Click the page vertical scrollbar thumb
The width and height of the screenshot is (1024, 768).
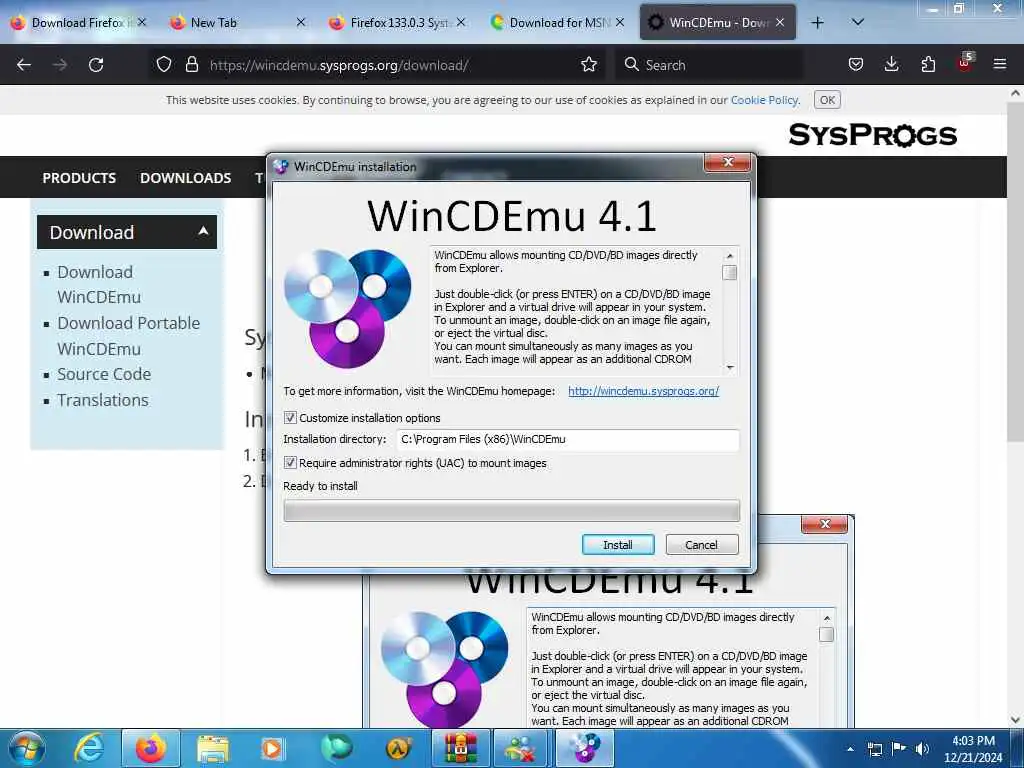1015,273
